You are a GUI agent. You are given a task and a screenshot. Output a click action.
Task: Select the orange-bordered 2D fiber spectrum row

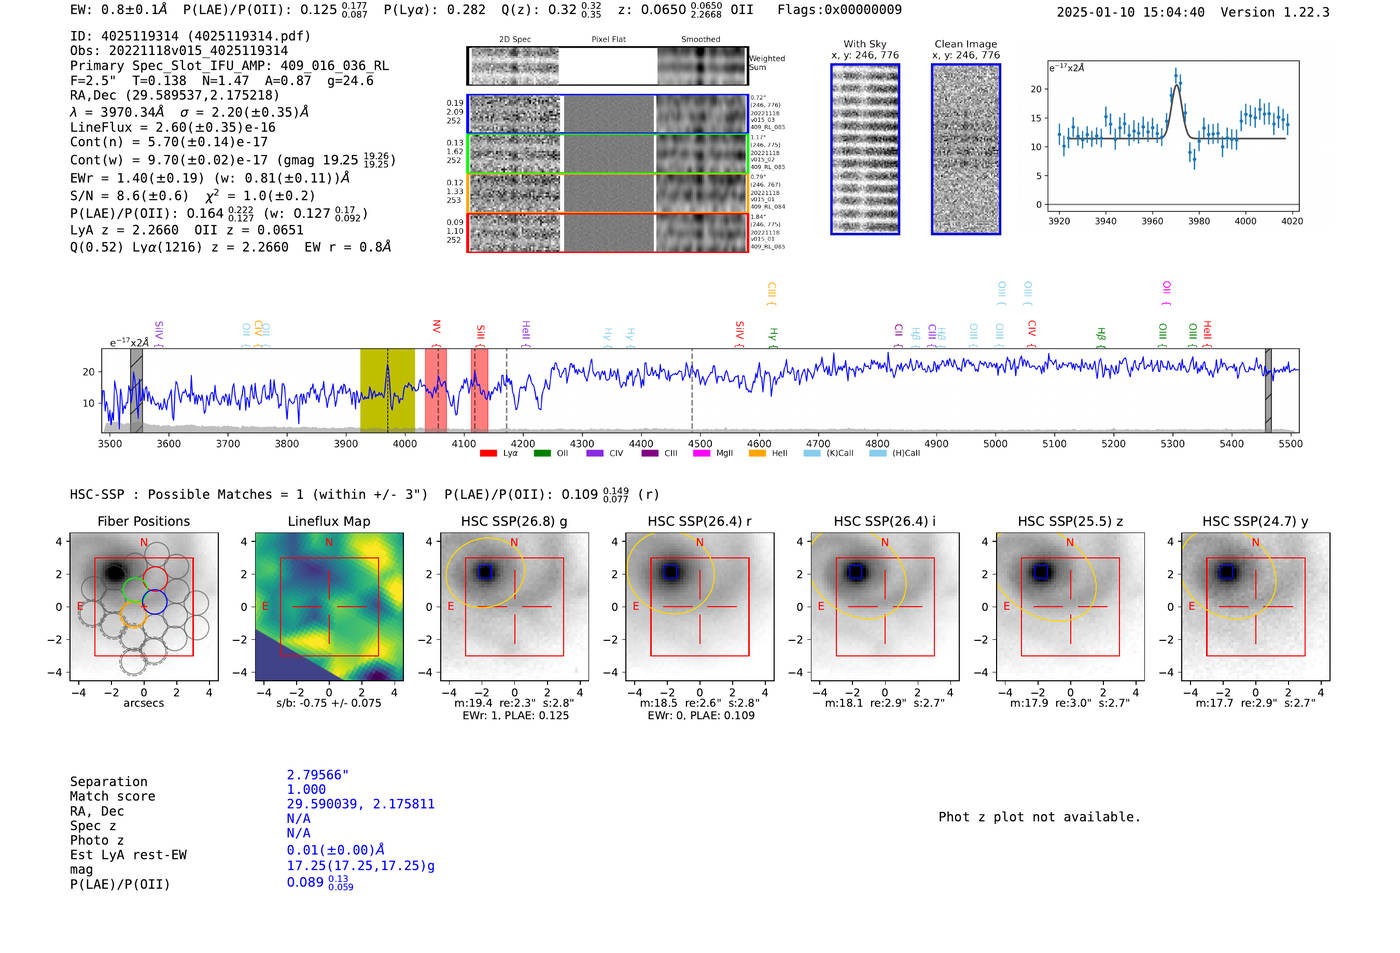pos(607,193)
